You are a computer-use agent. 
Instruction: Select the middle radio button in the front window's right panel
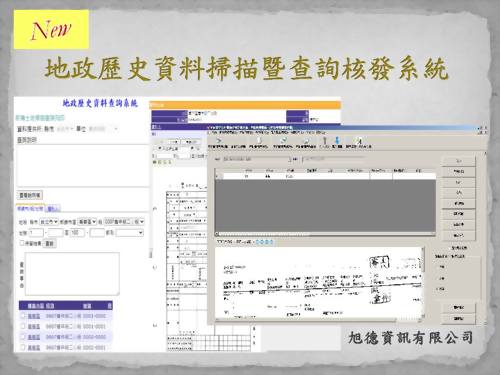[442, 278]
